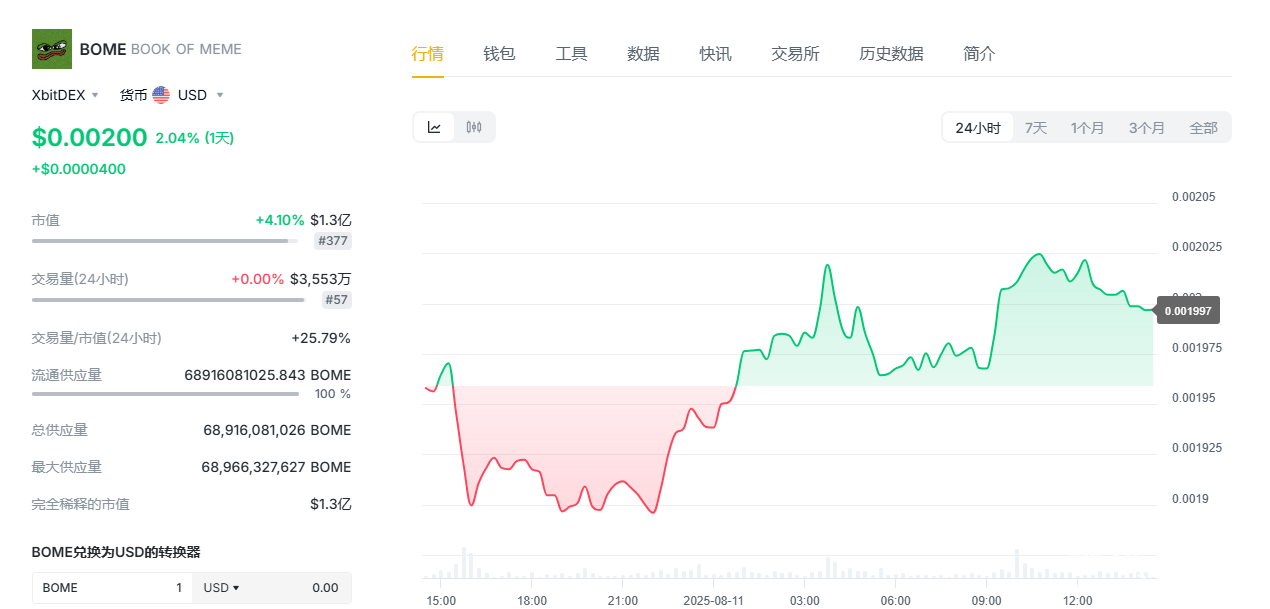The height and width of the screenshot is (609, 1270).
Task: Open the 快讯 news tab
Action: pyautogui.click(x=715, y=54)
